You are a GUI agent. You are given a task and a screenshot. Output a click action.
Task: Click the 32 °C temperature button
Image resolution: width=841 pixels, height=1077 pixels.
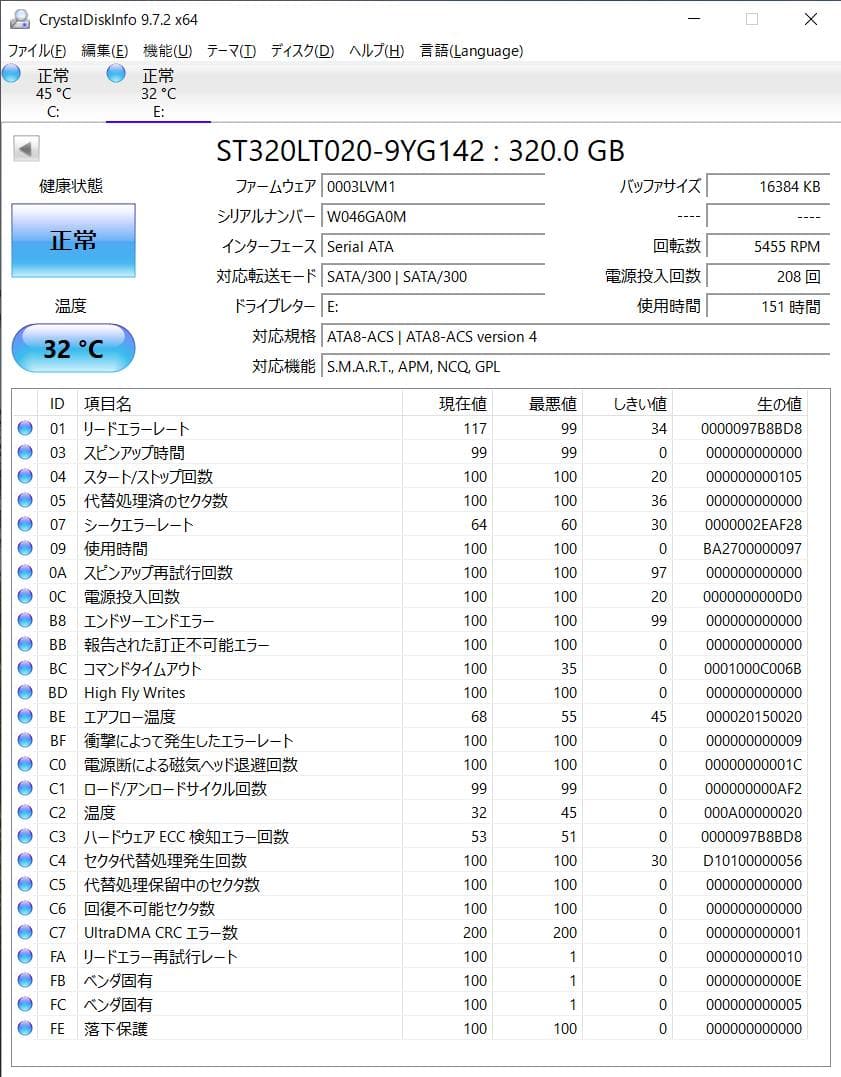pyautogui.click(x=73, y=349)
